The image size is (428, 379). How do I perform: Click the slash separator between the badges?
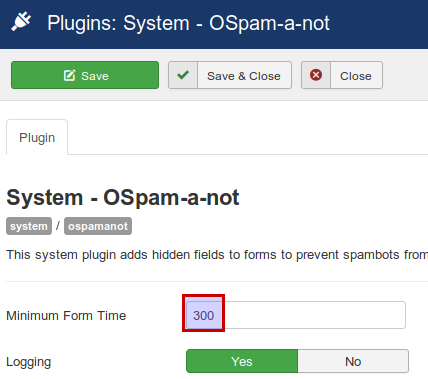[x=58, y=226]
